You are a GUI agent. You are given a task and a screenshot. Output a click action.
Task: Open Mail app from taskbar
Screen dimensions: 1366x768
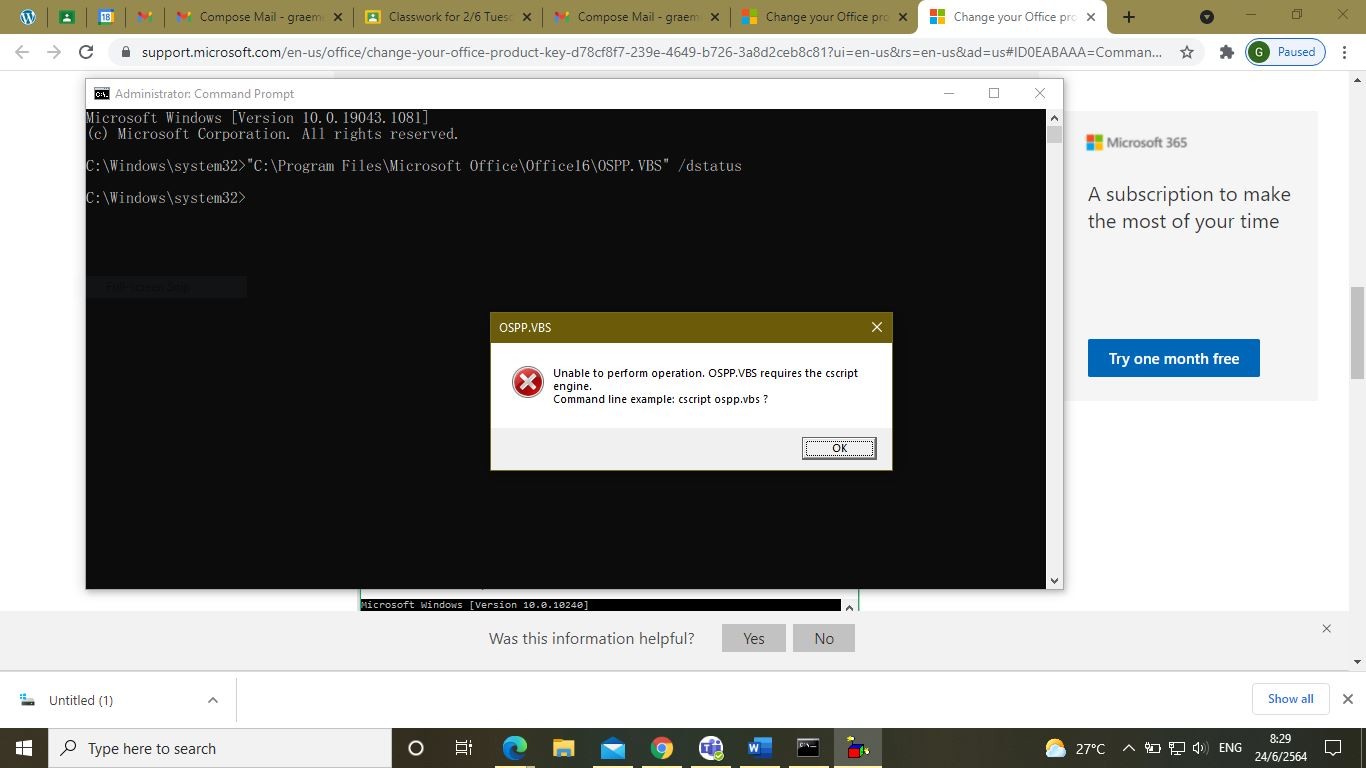click(612, 748)
